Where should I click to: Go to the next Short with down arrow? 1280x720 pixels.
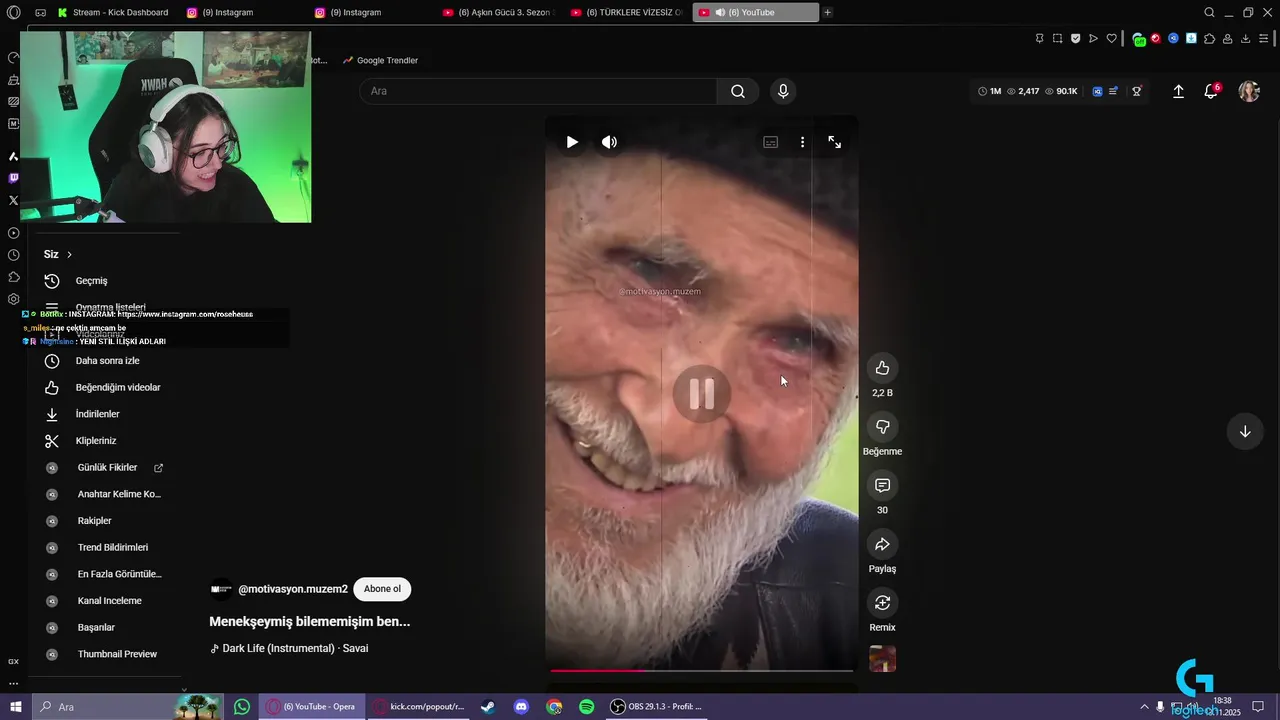(1245, 432)
